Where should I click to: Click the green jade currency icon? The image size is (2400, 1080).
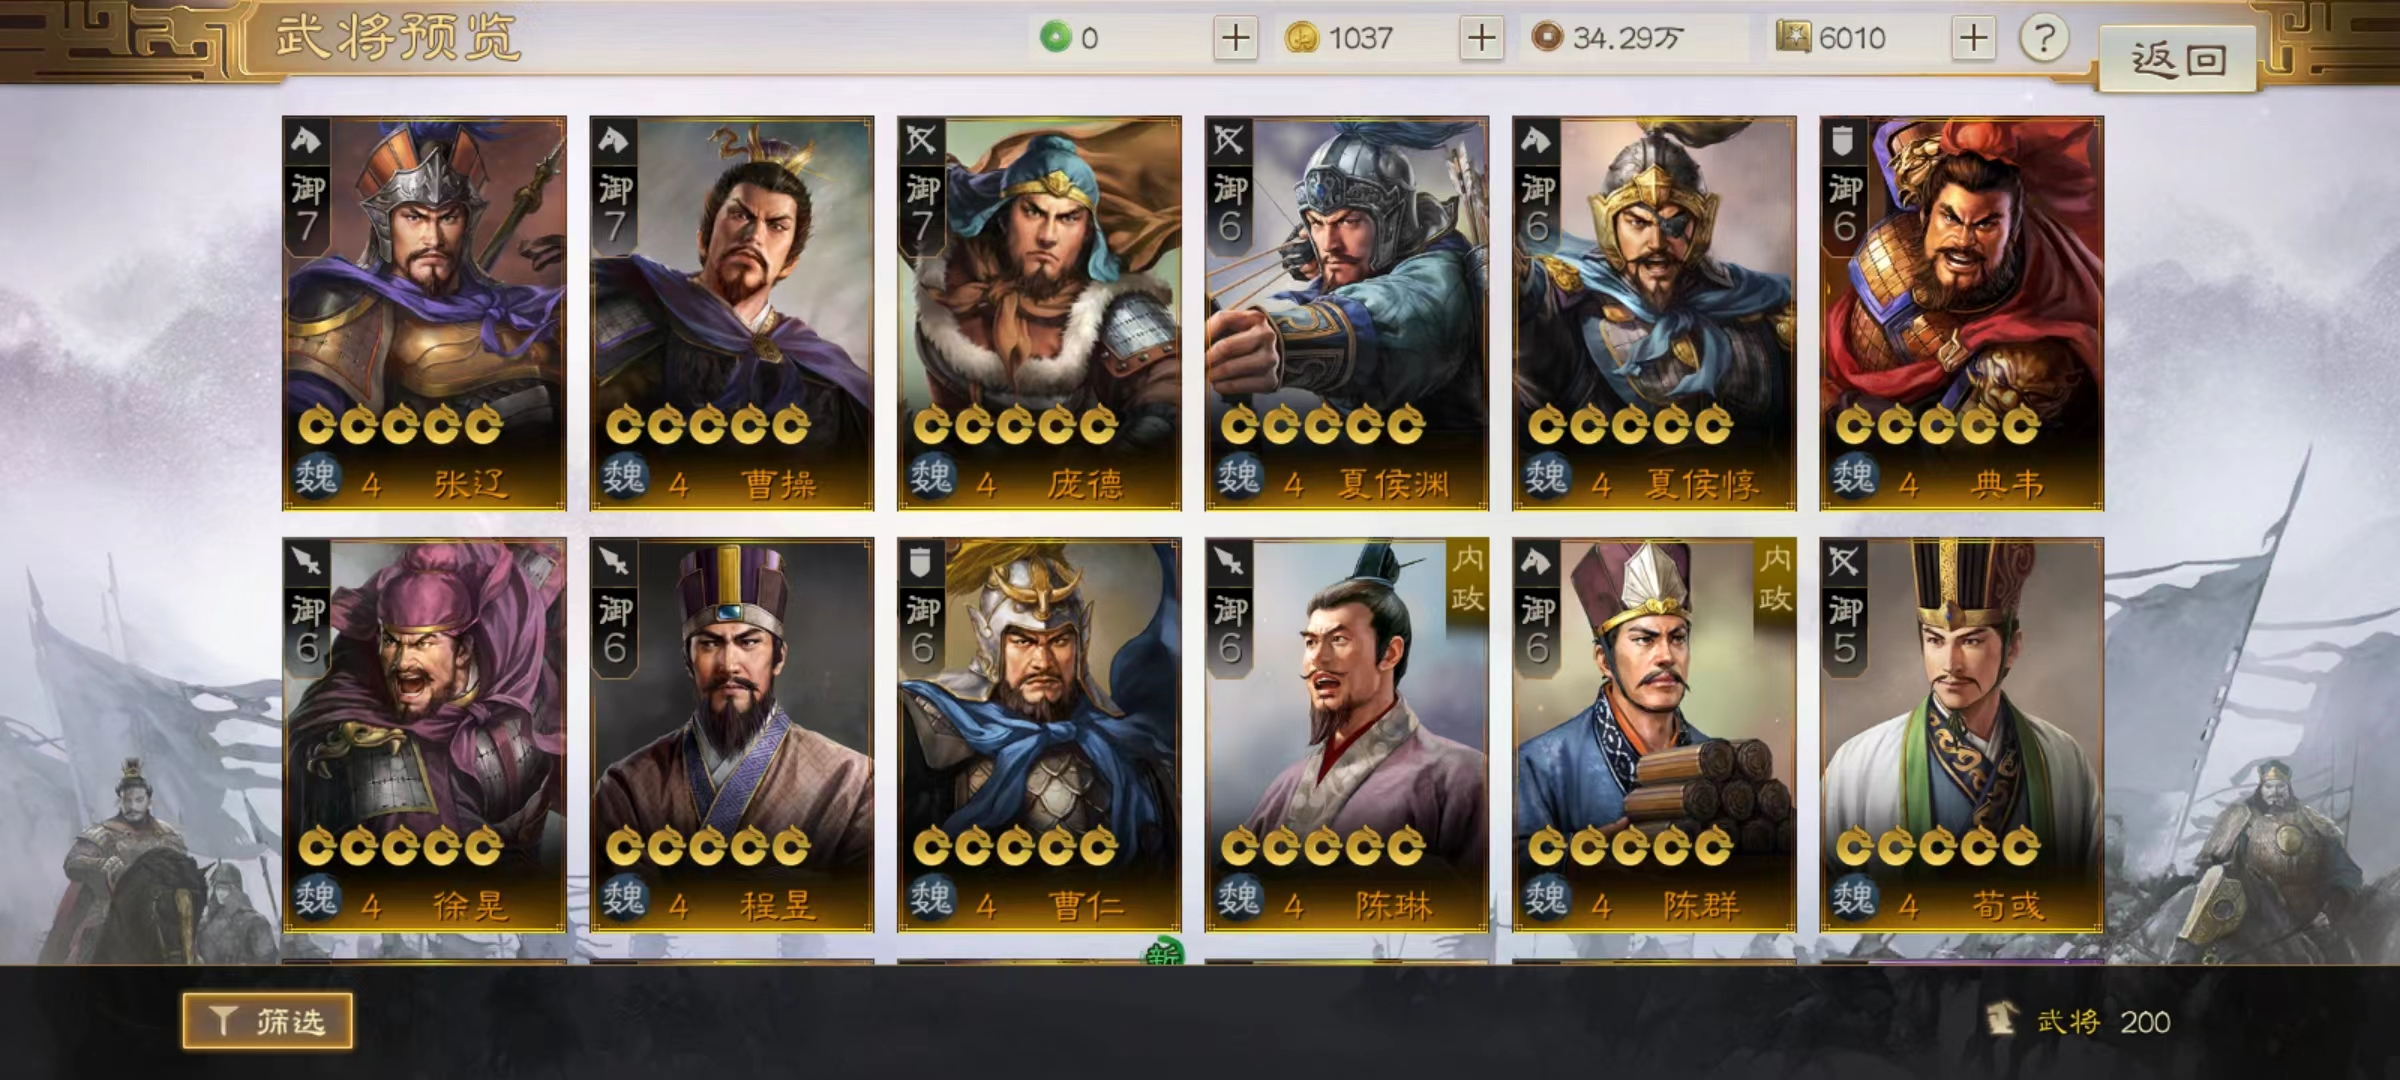point(1055,38)
